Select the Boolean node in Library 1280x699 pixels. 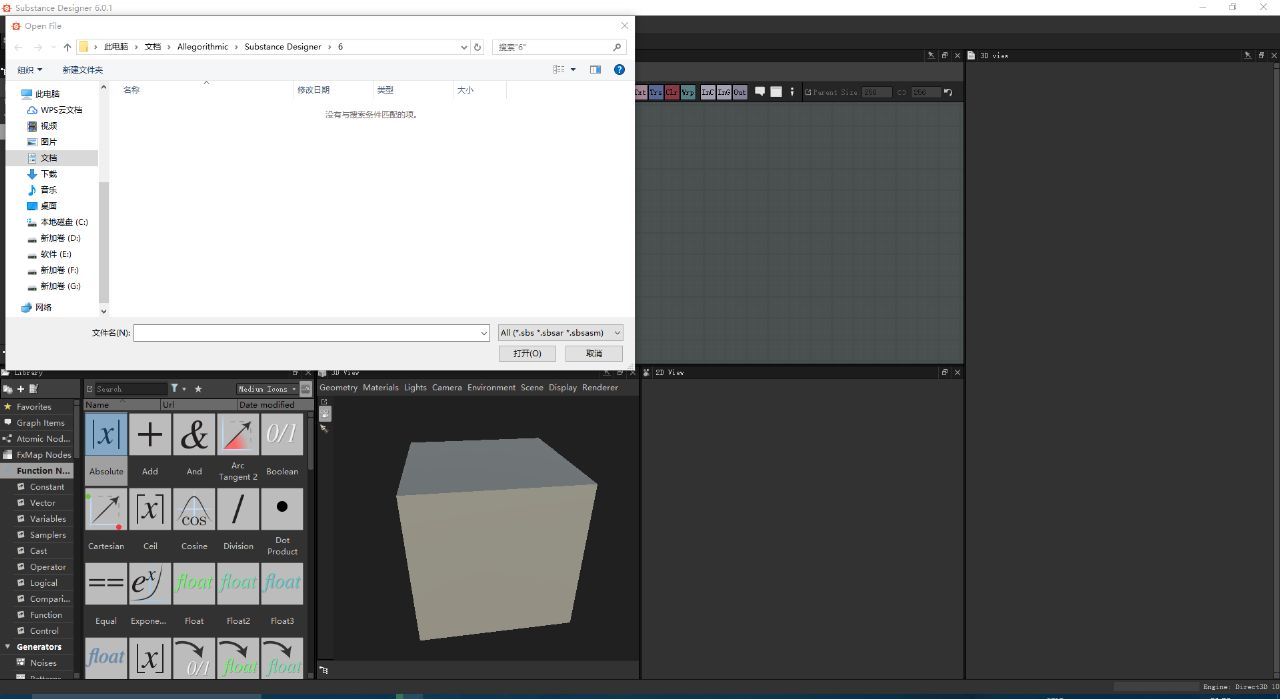[282, 435]
